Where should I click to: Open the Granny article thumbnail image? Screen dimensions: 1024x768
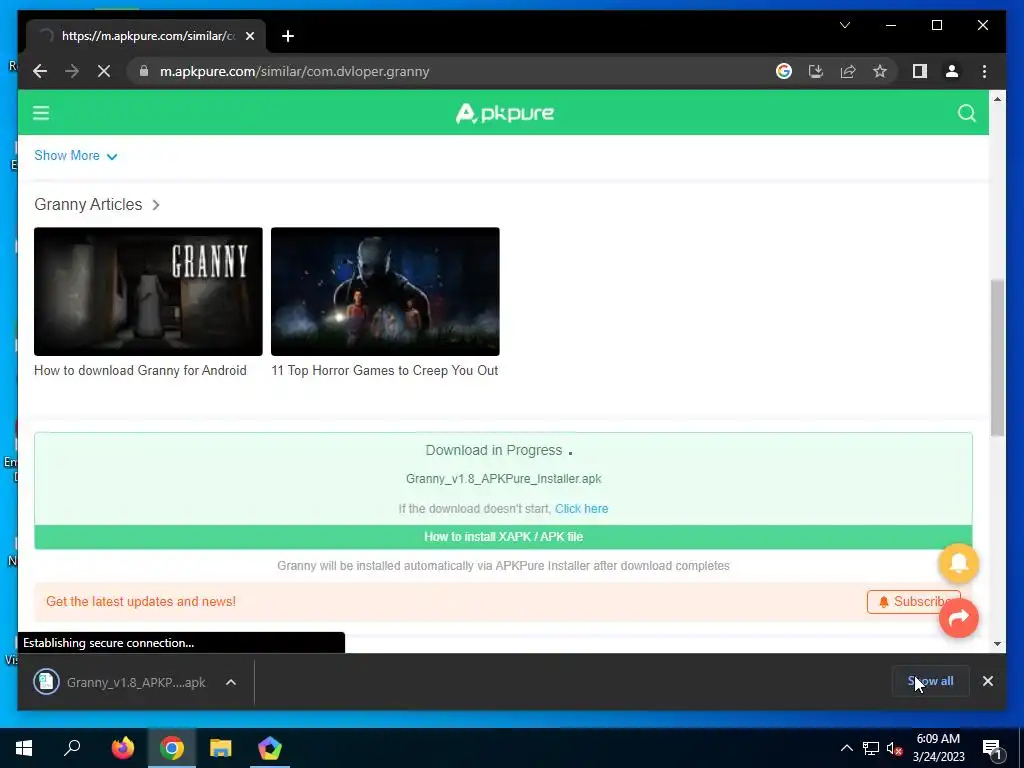(x=148, y=291)
